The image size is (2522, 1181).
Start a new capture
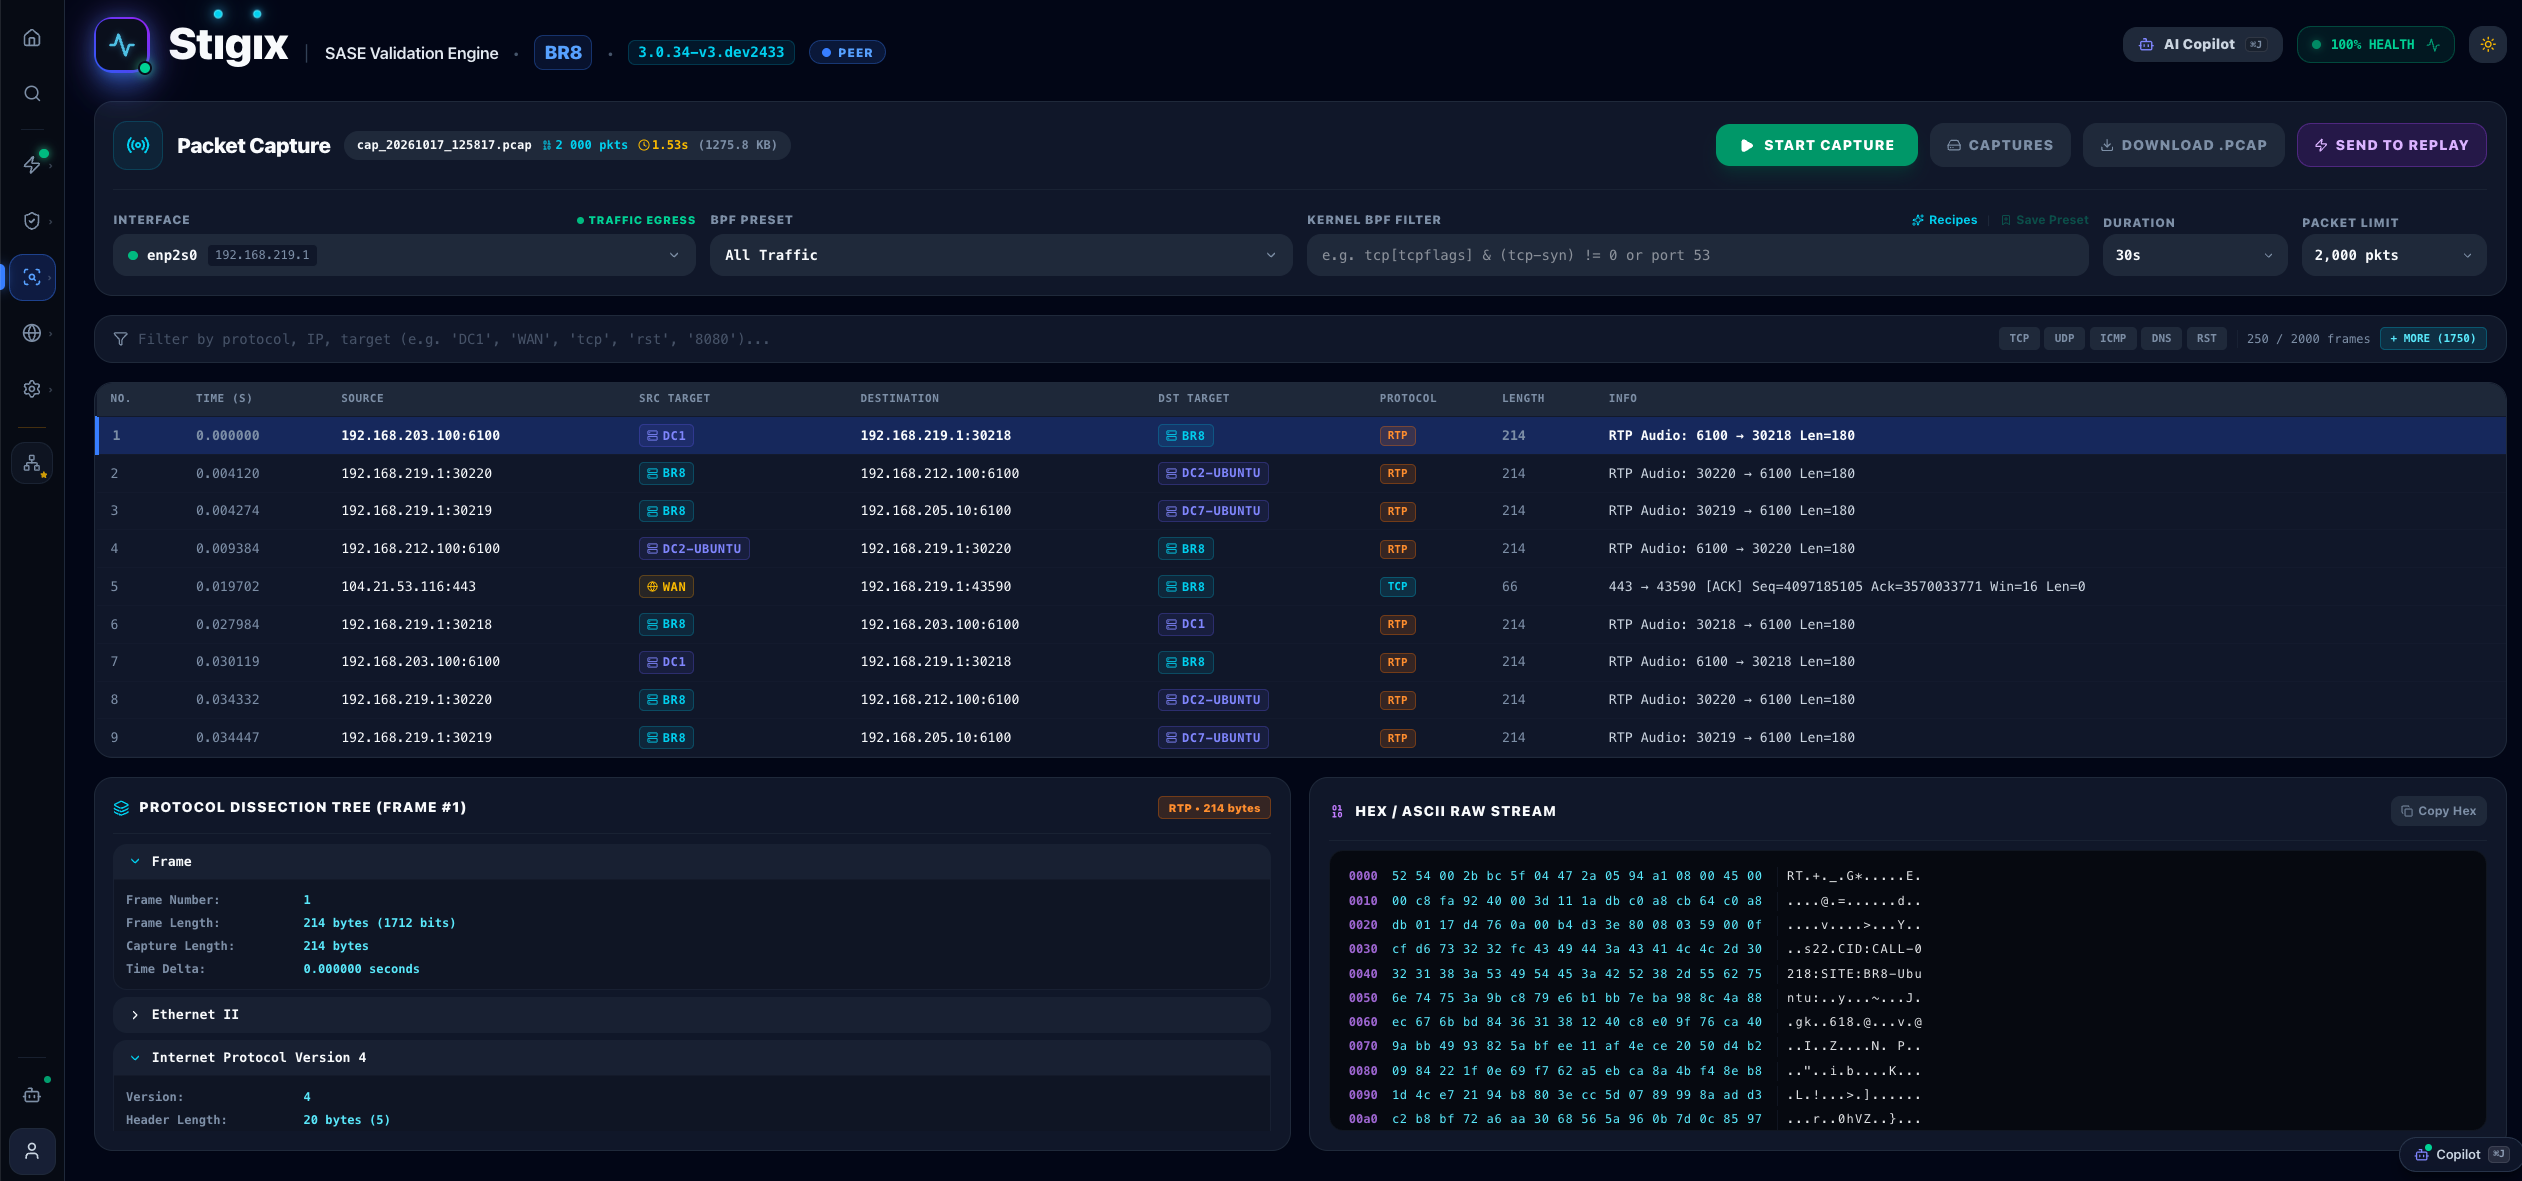[x=1816, y=145]
